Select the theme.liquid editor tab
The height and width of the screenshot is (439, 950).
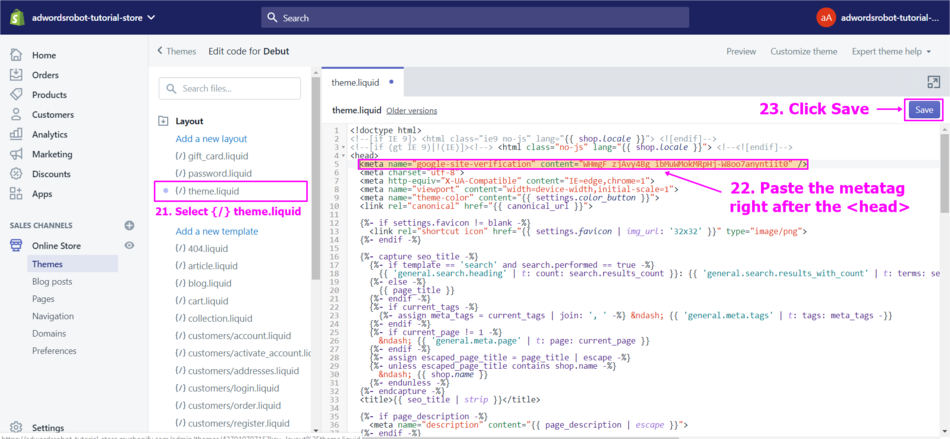tap(356, 82)
